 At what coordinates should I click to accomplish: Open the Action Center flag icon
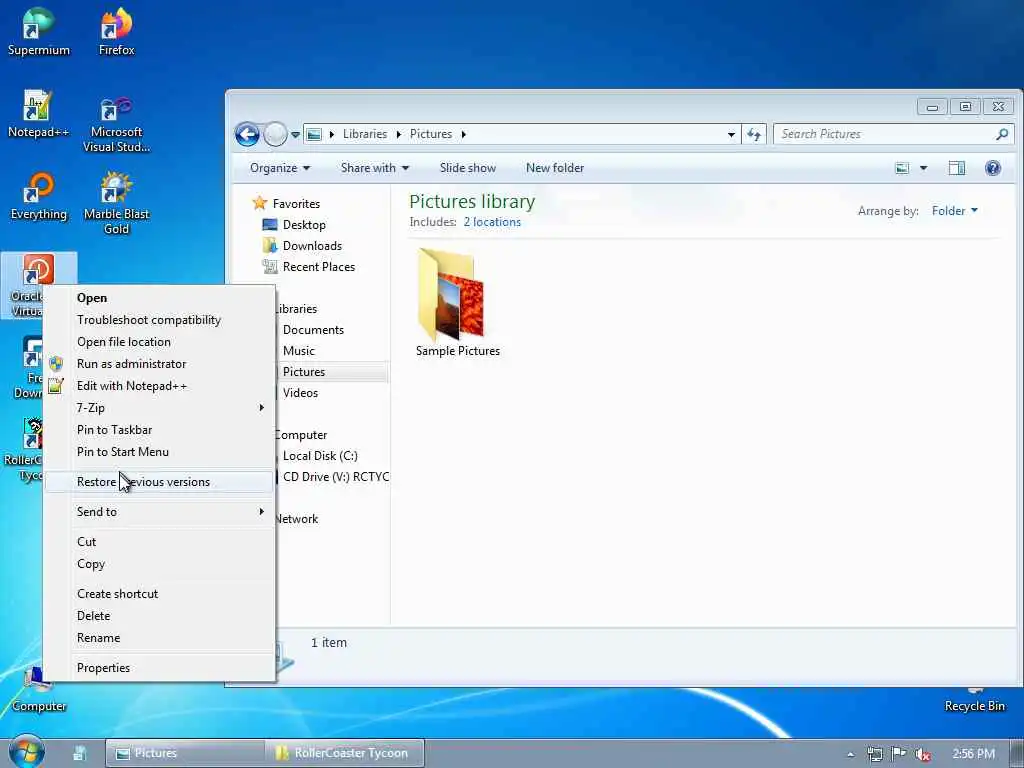click(899, 754)
